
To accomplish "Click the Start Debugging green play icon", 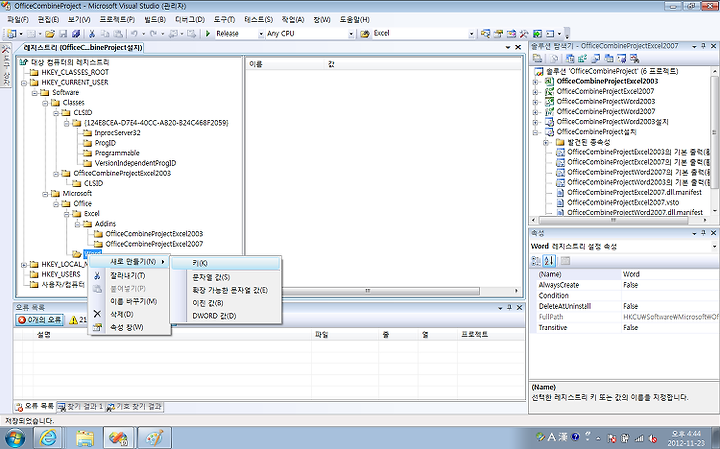I will (208, 34).
